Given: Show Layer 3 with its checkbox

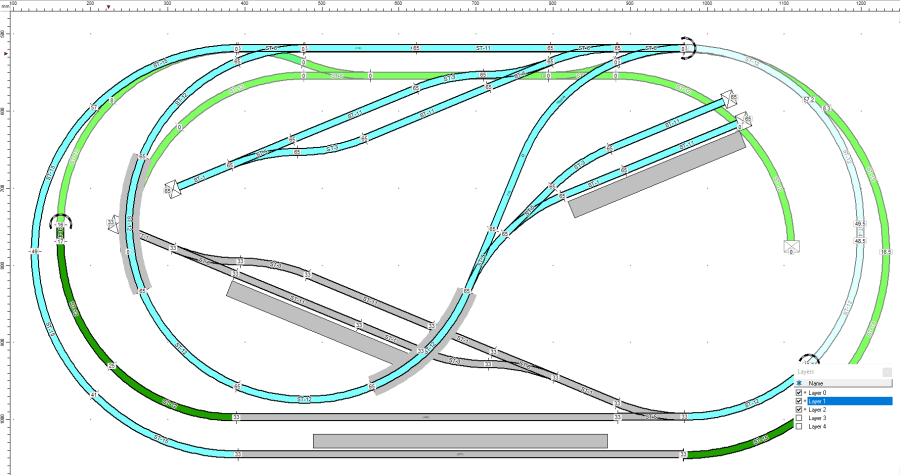Looking at the screenshot, I should 798,418.
